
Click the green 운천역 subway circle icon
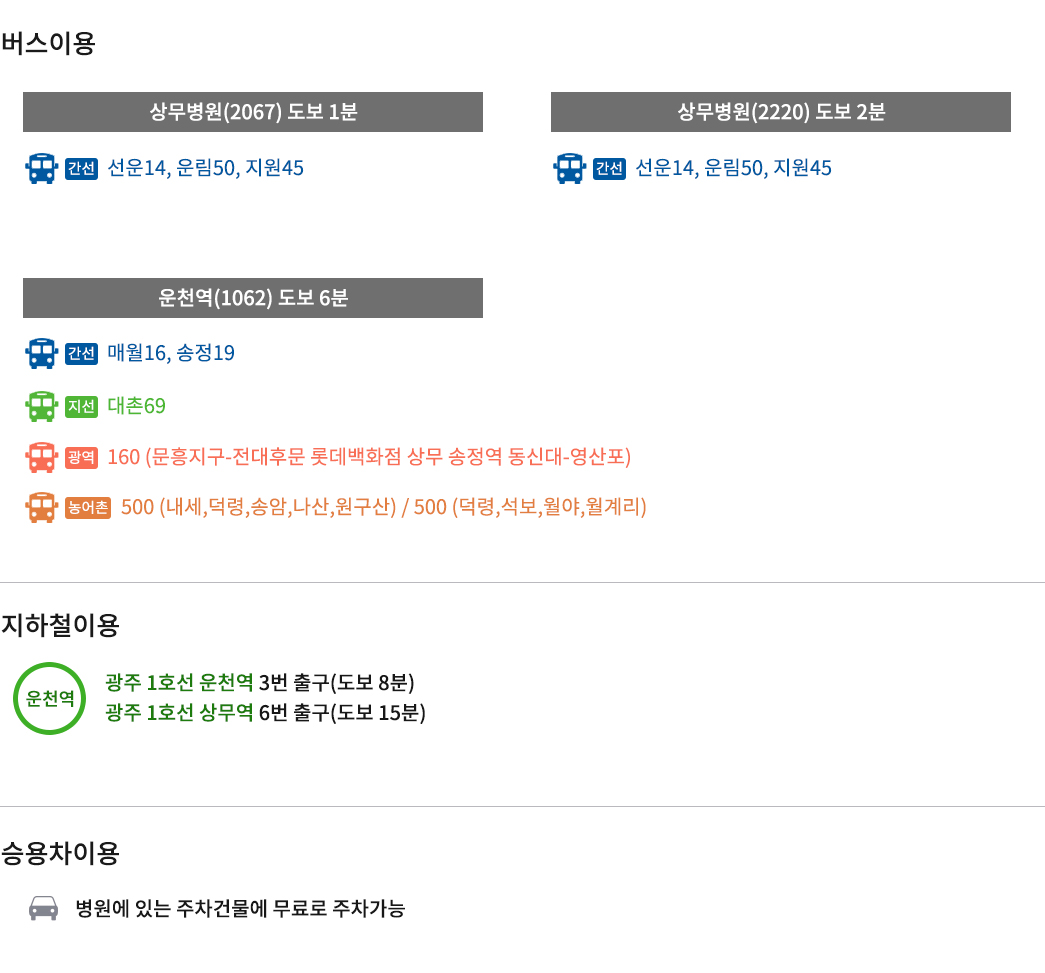point(49,698)
